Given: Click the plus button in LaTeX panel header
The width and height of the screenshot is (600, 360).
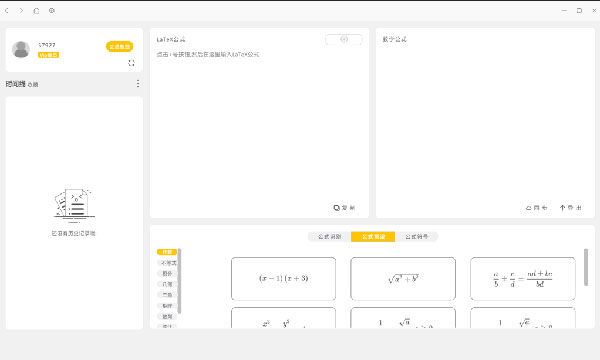Looking at the screenshot, I should (344, 39).
